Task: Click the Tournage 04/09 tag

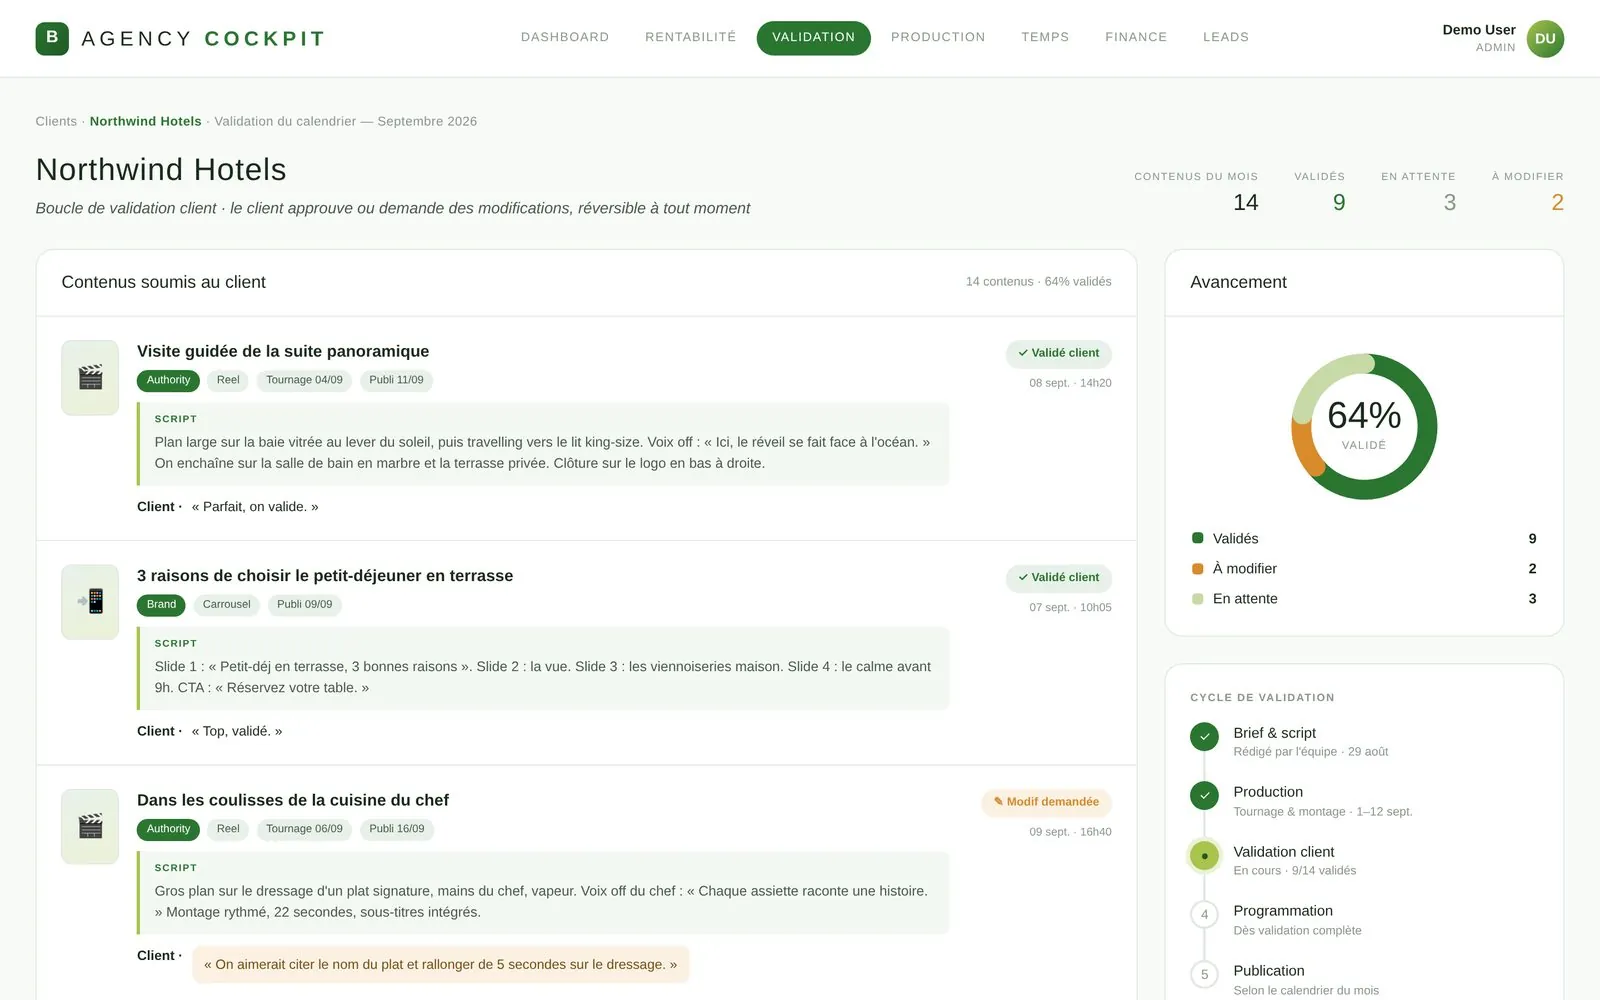Action: coord(304,380)
